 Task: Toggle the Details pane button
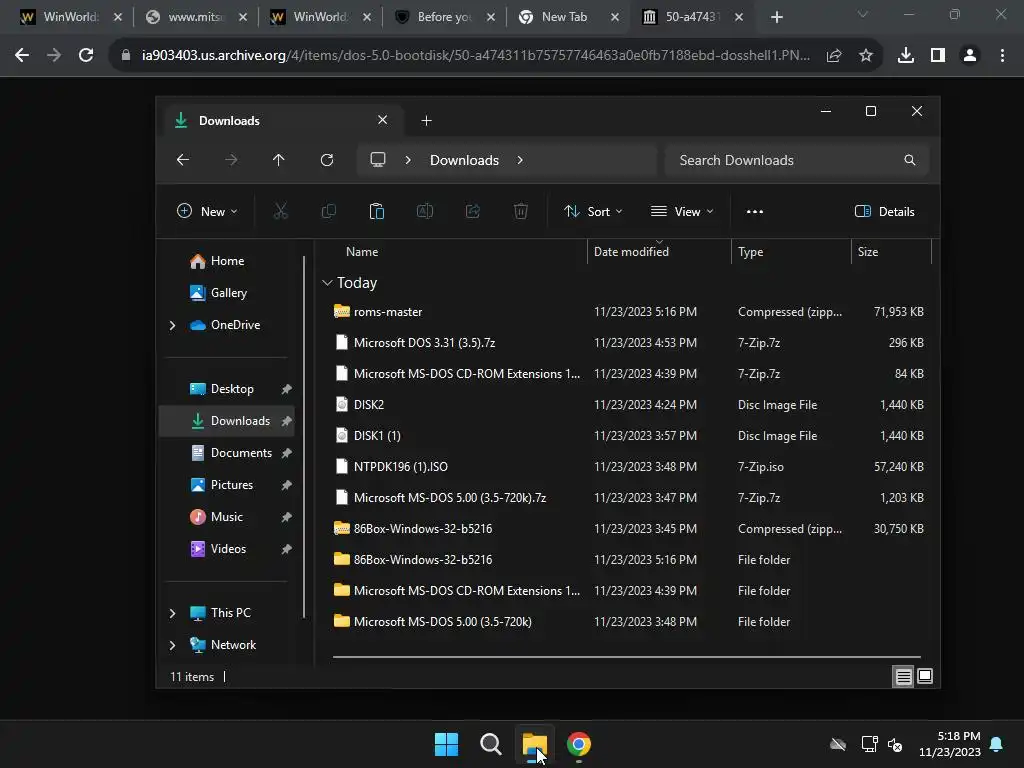pos(885,211)
